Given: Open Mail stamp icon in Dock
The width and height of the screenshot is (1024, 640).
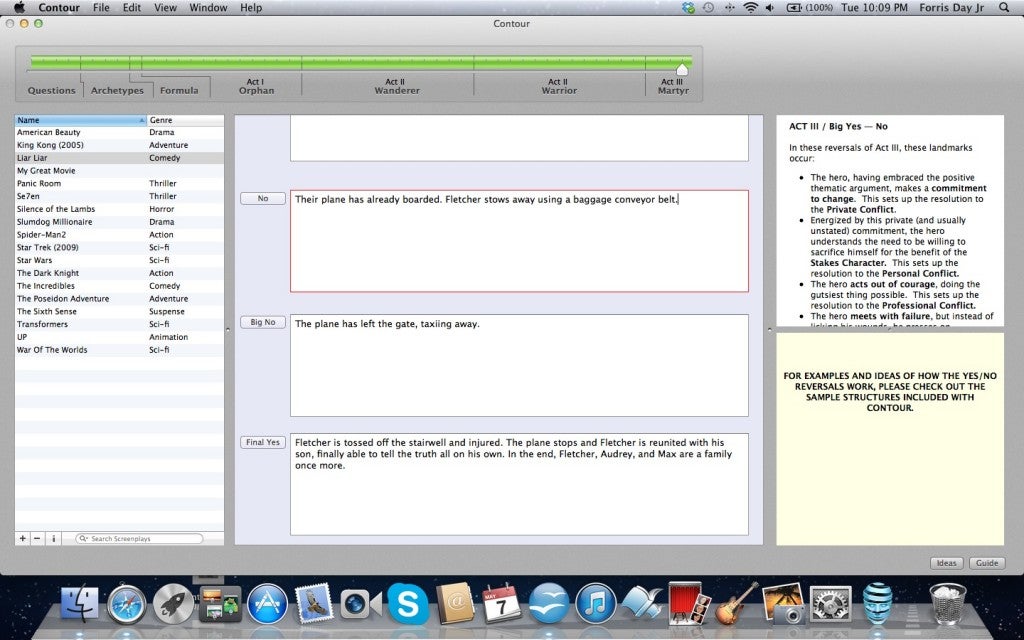Looking at the screenshot, I should tap(314, 604).
